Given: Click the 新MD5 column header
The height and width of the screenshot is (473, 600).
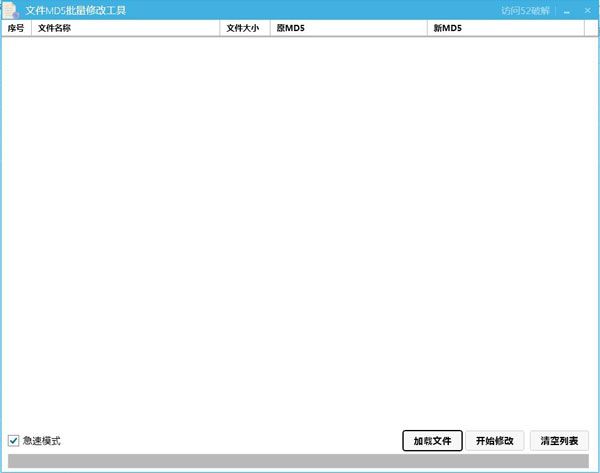Looking at the screenshot, I should [x=505, y=29].
